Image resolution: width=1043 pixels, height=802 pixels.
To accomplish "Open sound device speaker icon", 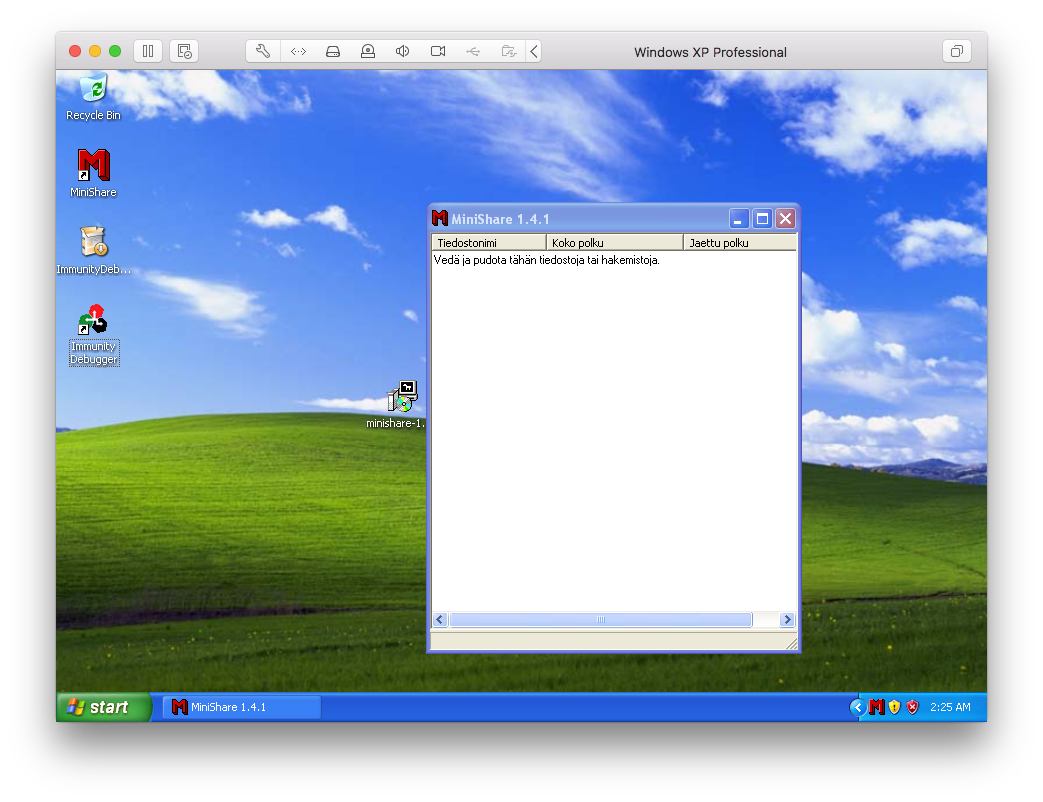I will (x=402, y=51).
